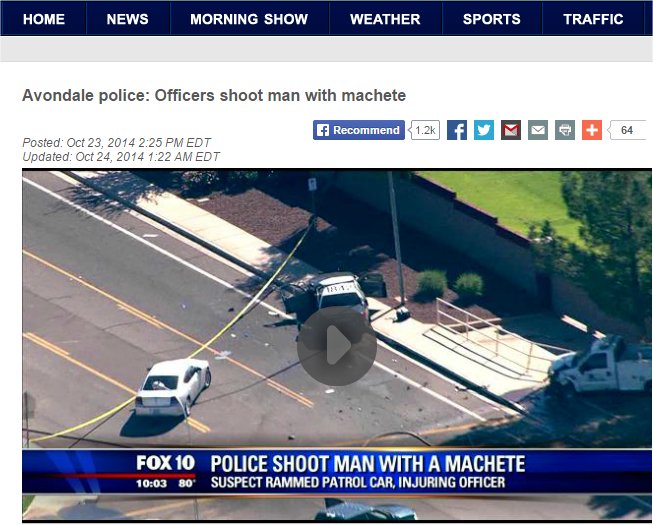Share article through Gmail icon
Screen dimensions: 653x525
point(511,130)
